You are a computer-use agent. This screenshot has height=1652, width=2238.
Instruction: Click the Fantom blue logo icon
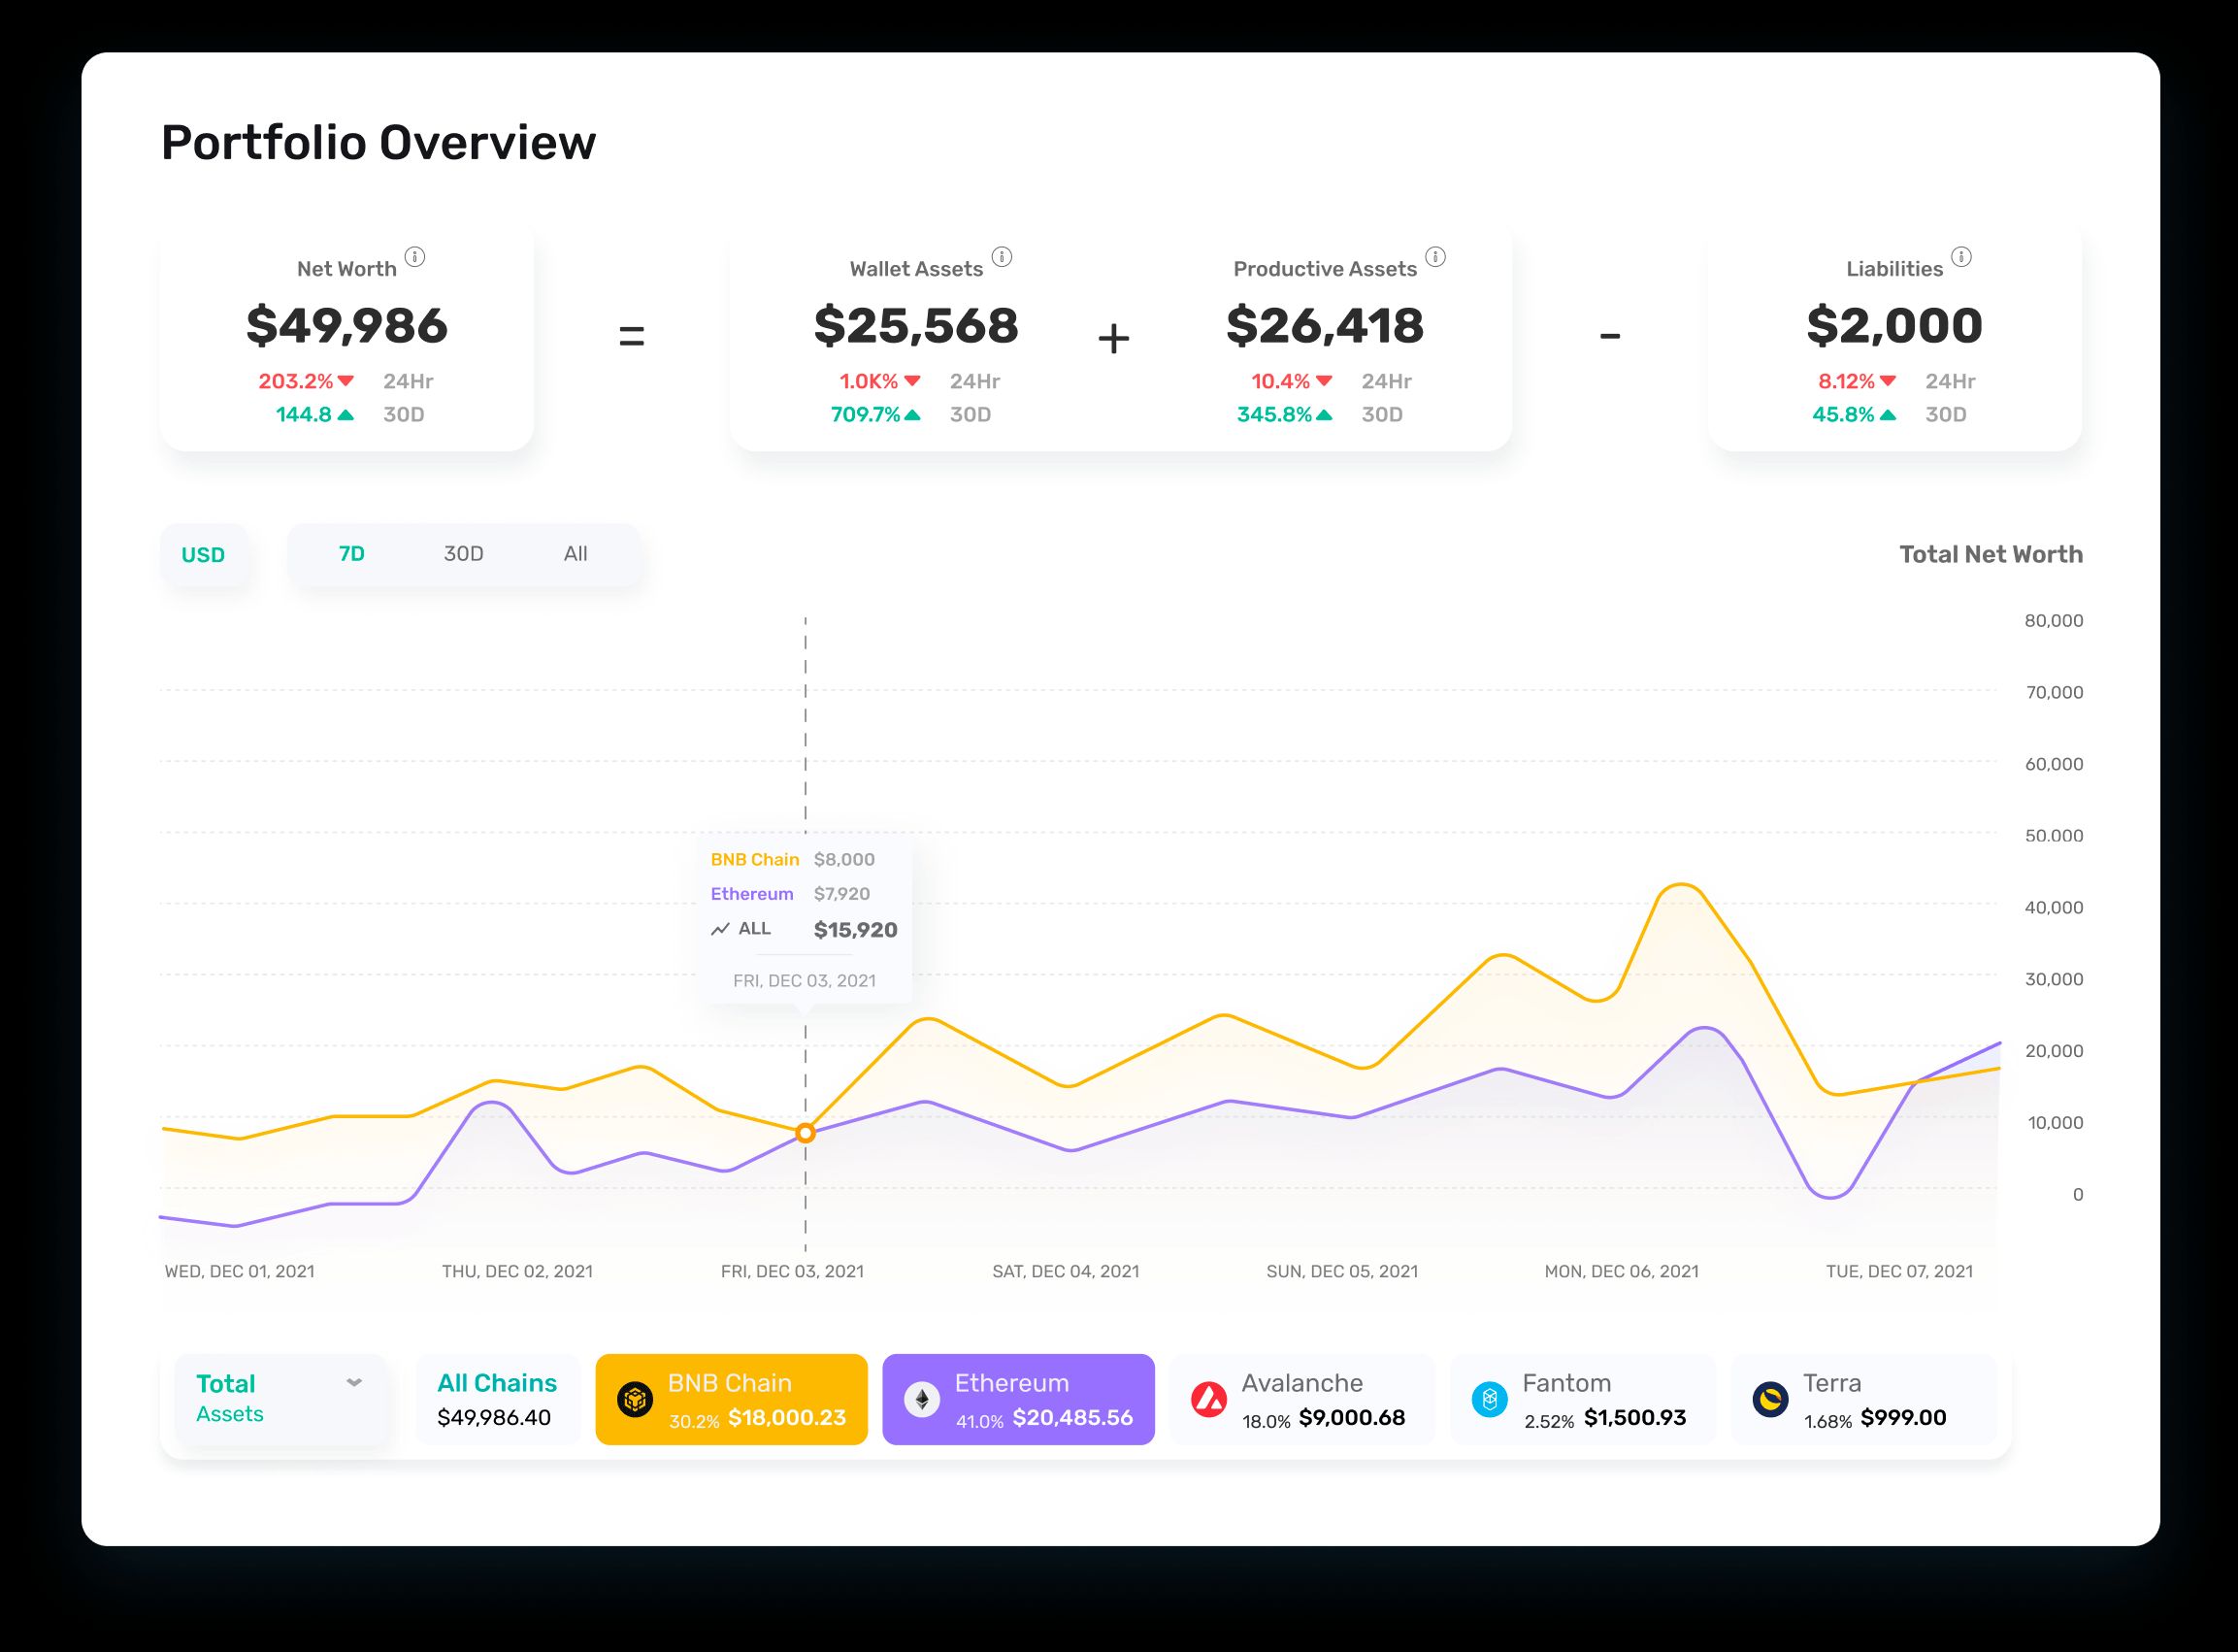click(x=1489, y=1399)
